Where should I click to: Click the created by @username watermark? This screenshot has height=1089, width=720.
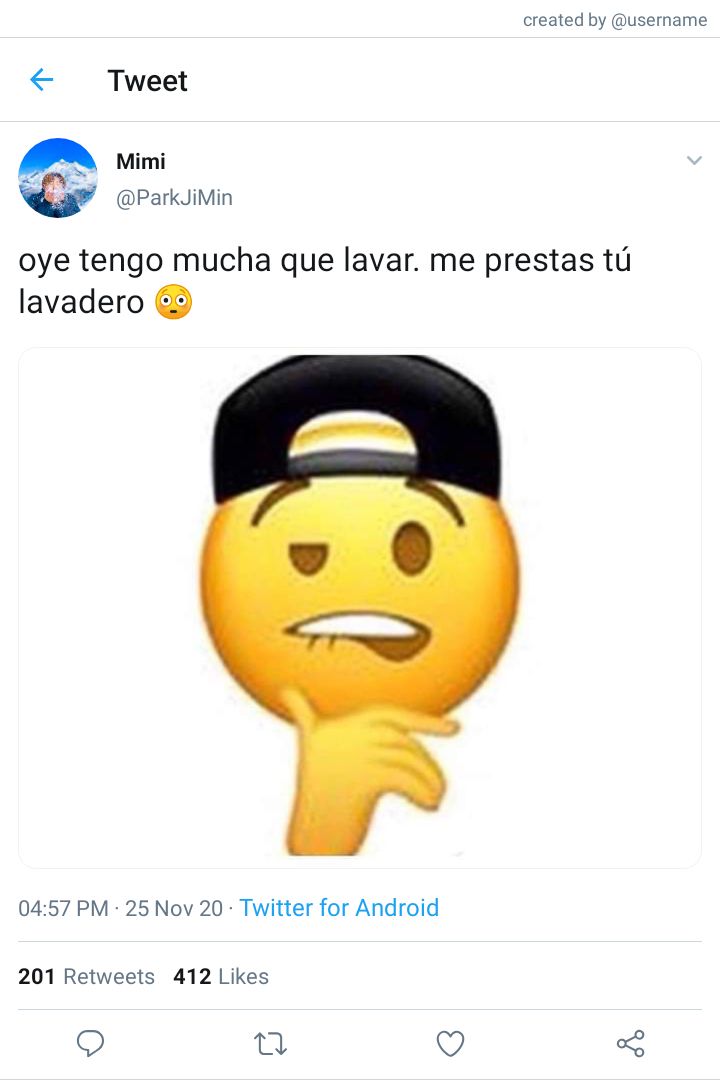615,20
